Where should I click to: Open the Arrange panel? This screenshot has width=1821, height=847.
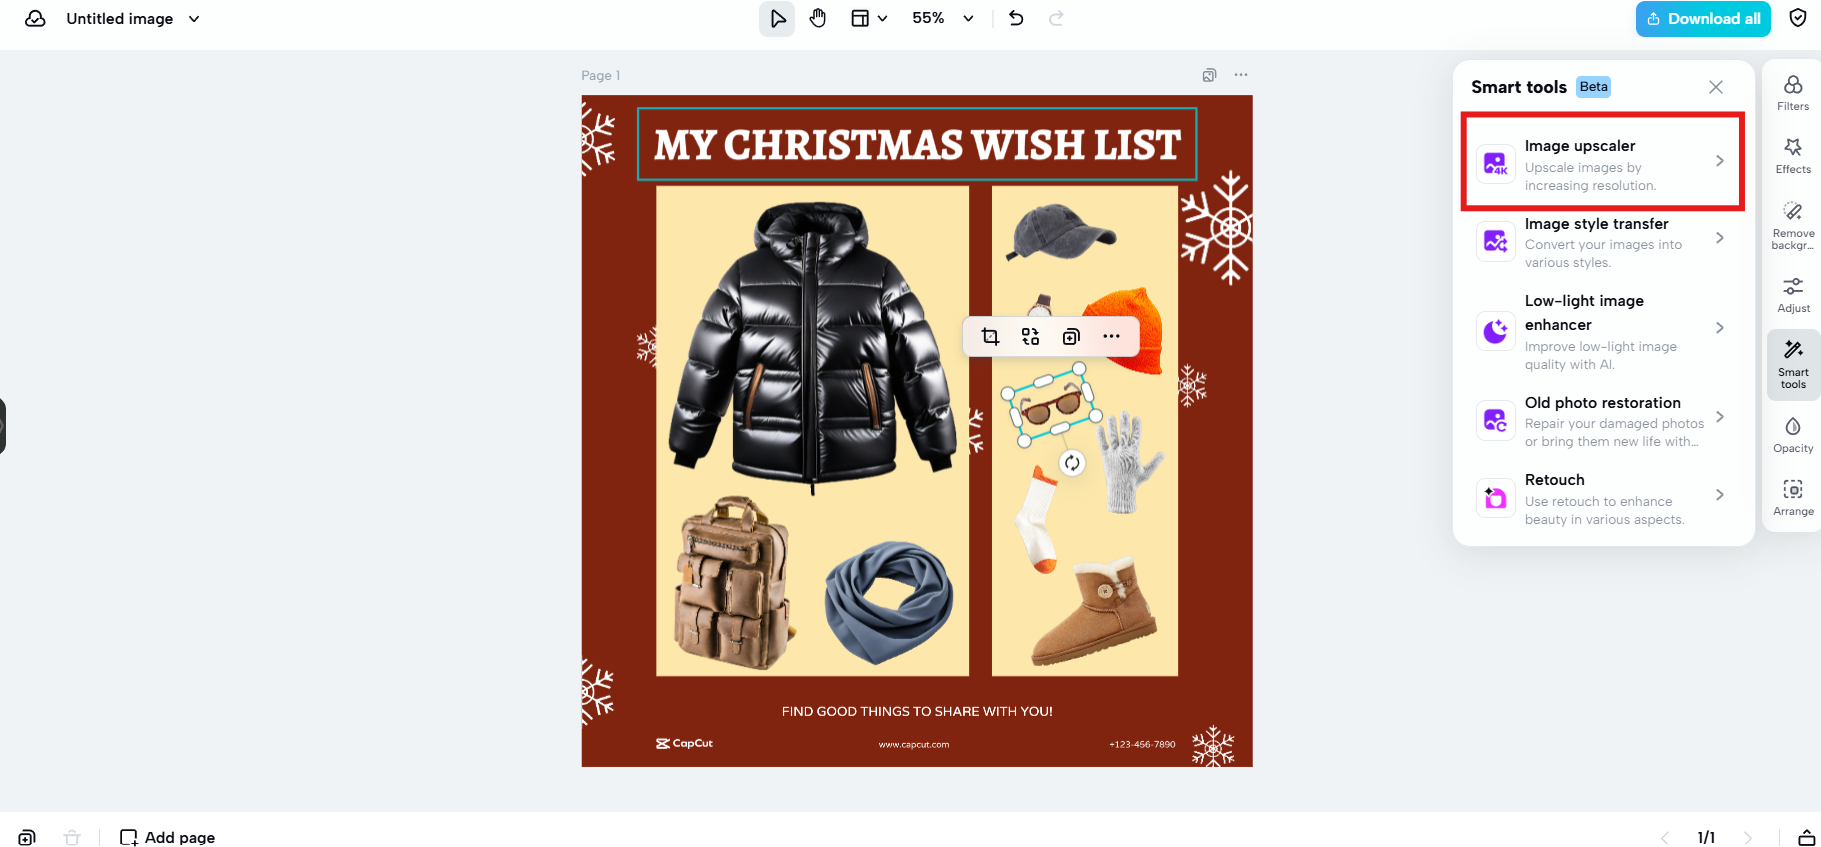pos(1793,498)
